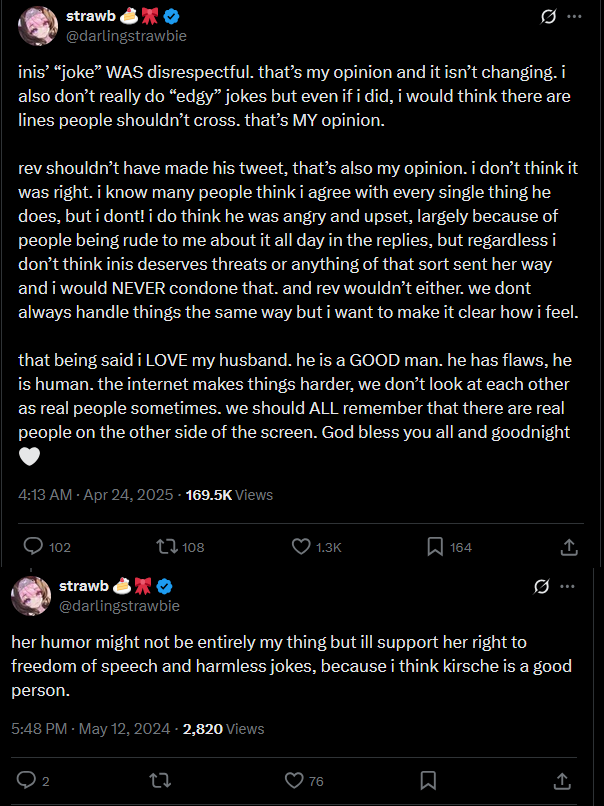Expand three-dot menu on bottom tweet
The height and width of the screenshot is (806, 604).
(568, 586)
